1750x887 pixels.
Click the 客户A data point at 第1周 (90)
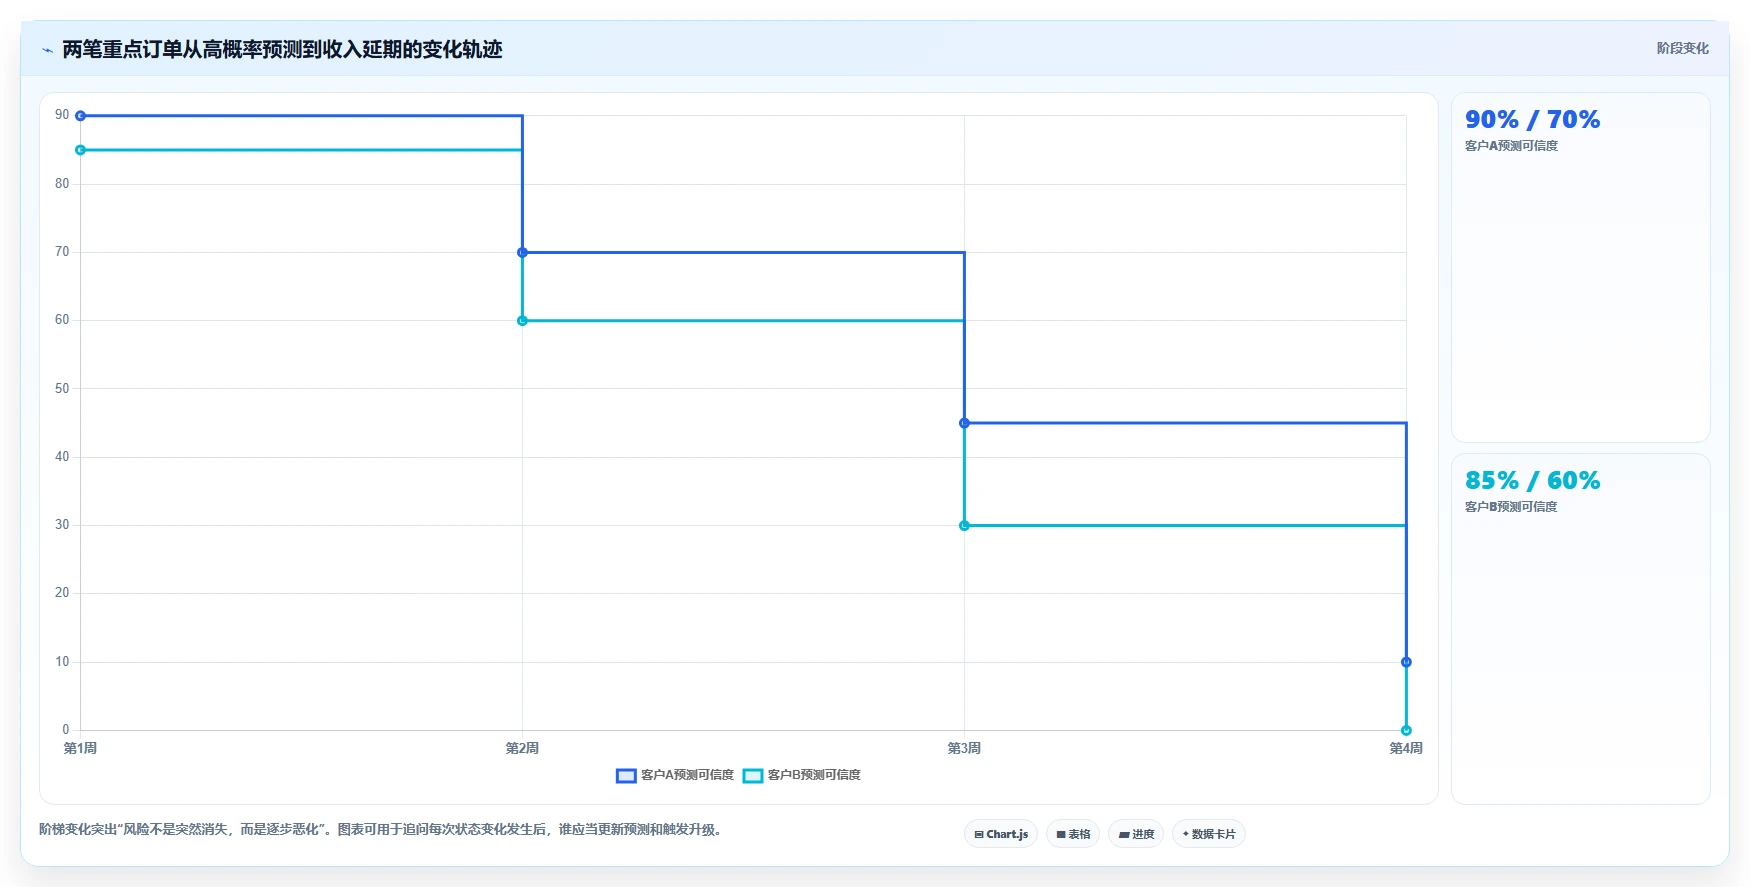(x=80, y=116)
